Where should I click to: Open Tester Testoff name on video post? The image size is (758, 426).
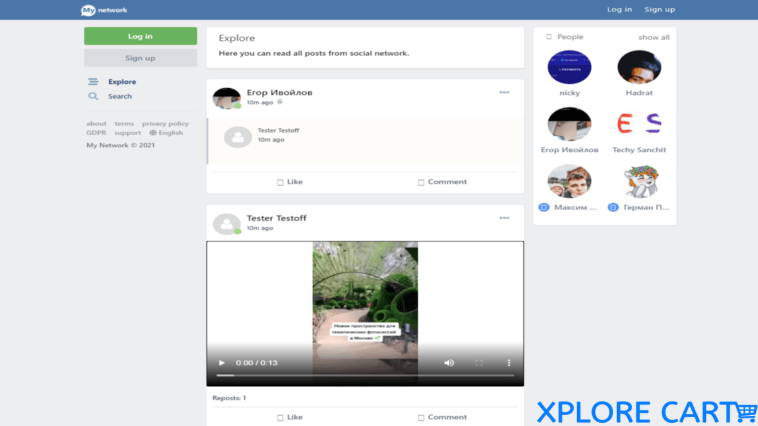tap(277, 218)
